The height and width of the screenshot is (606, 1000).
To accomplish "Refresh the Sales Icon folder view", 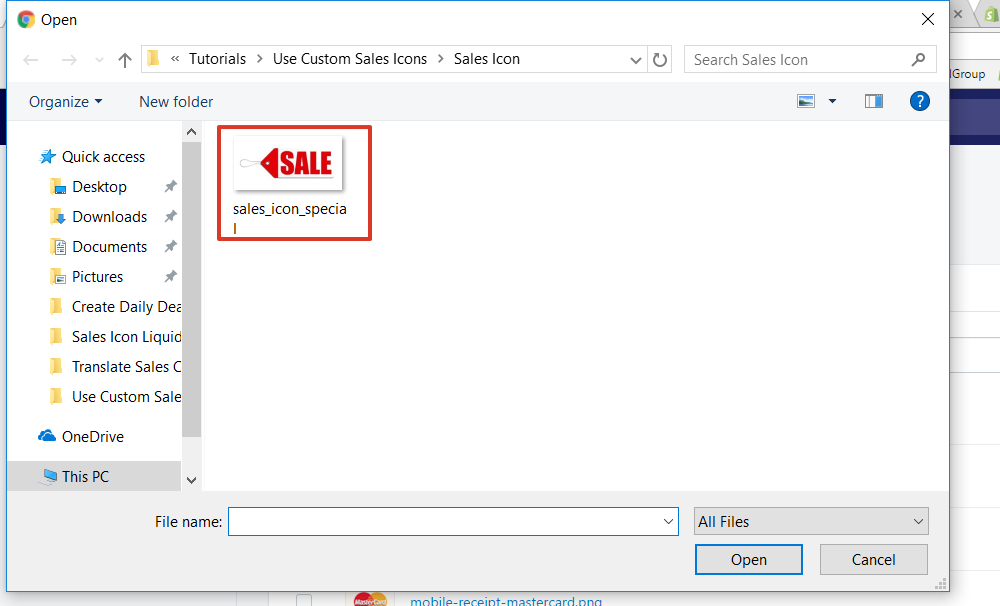I will (660, 59).
